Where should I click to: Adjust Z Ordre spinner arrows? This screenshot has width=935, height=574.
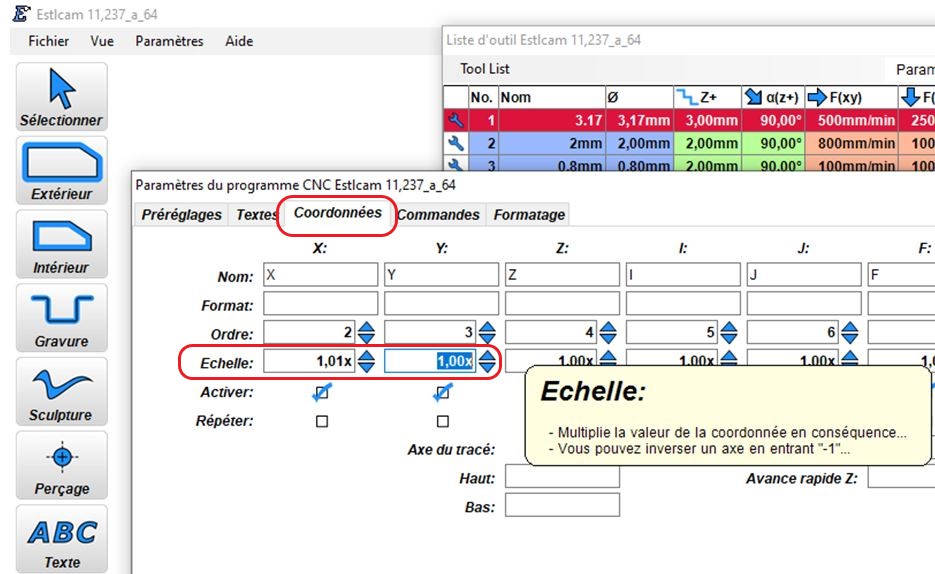[x=608, y=333]
